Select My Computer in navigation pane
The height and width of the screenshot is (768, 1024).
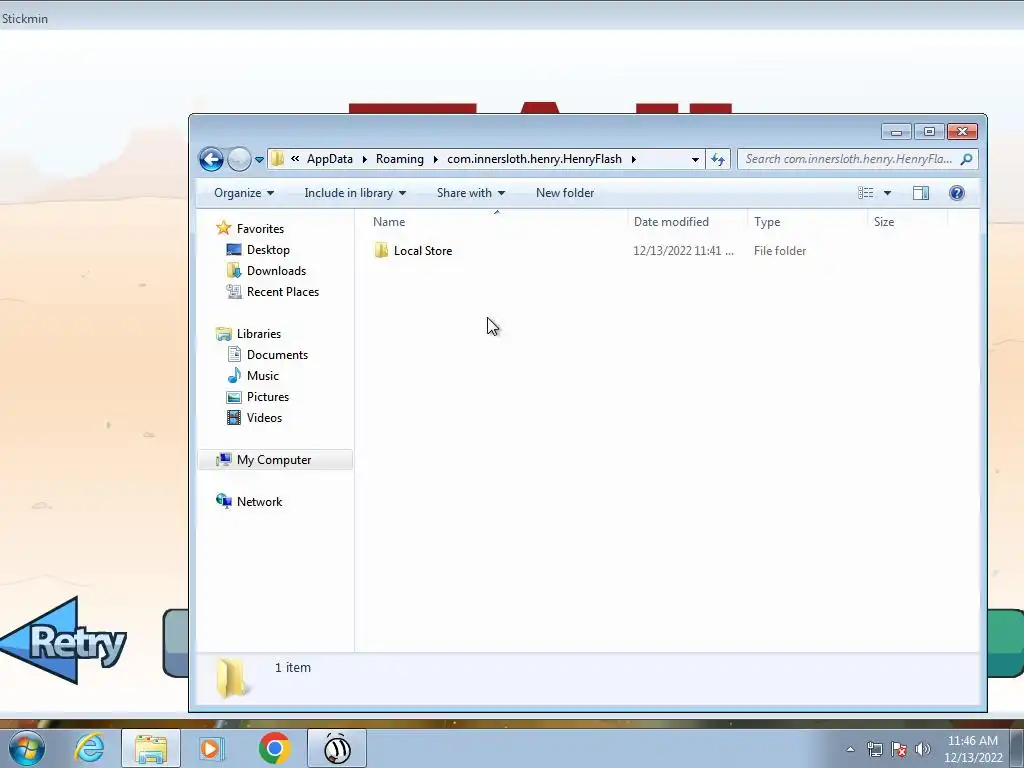(x=274, y=460)
